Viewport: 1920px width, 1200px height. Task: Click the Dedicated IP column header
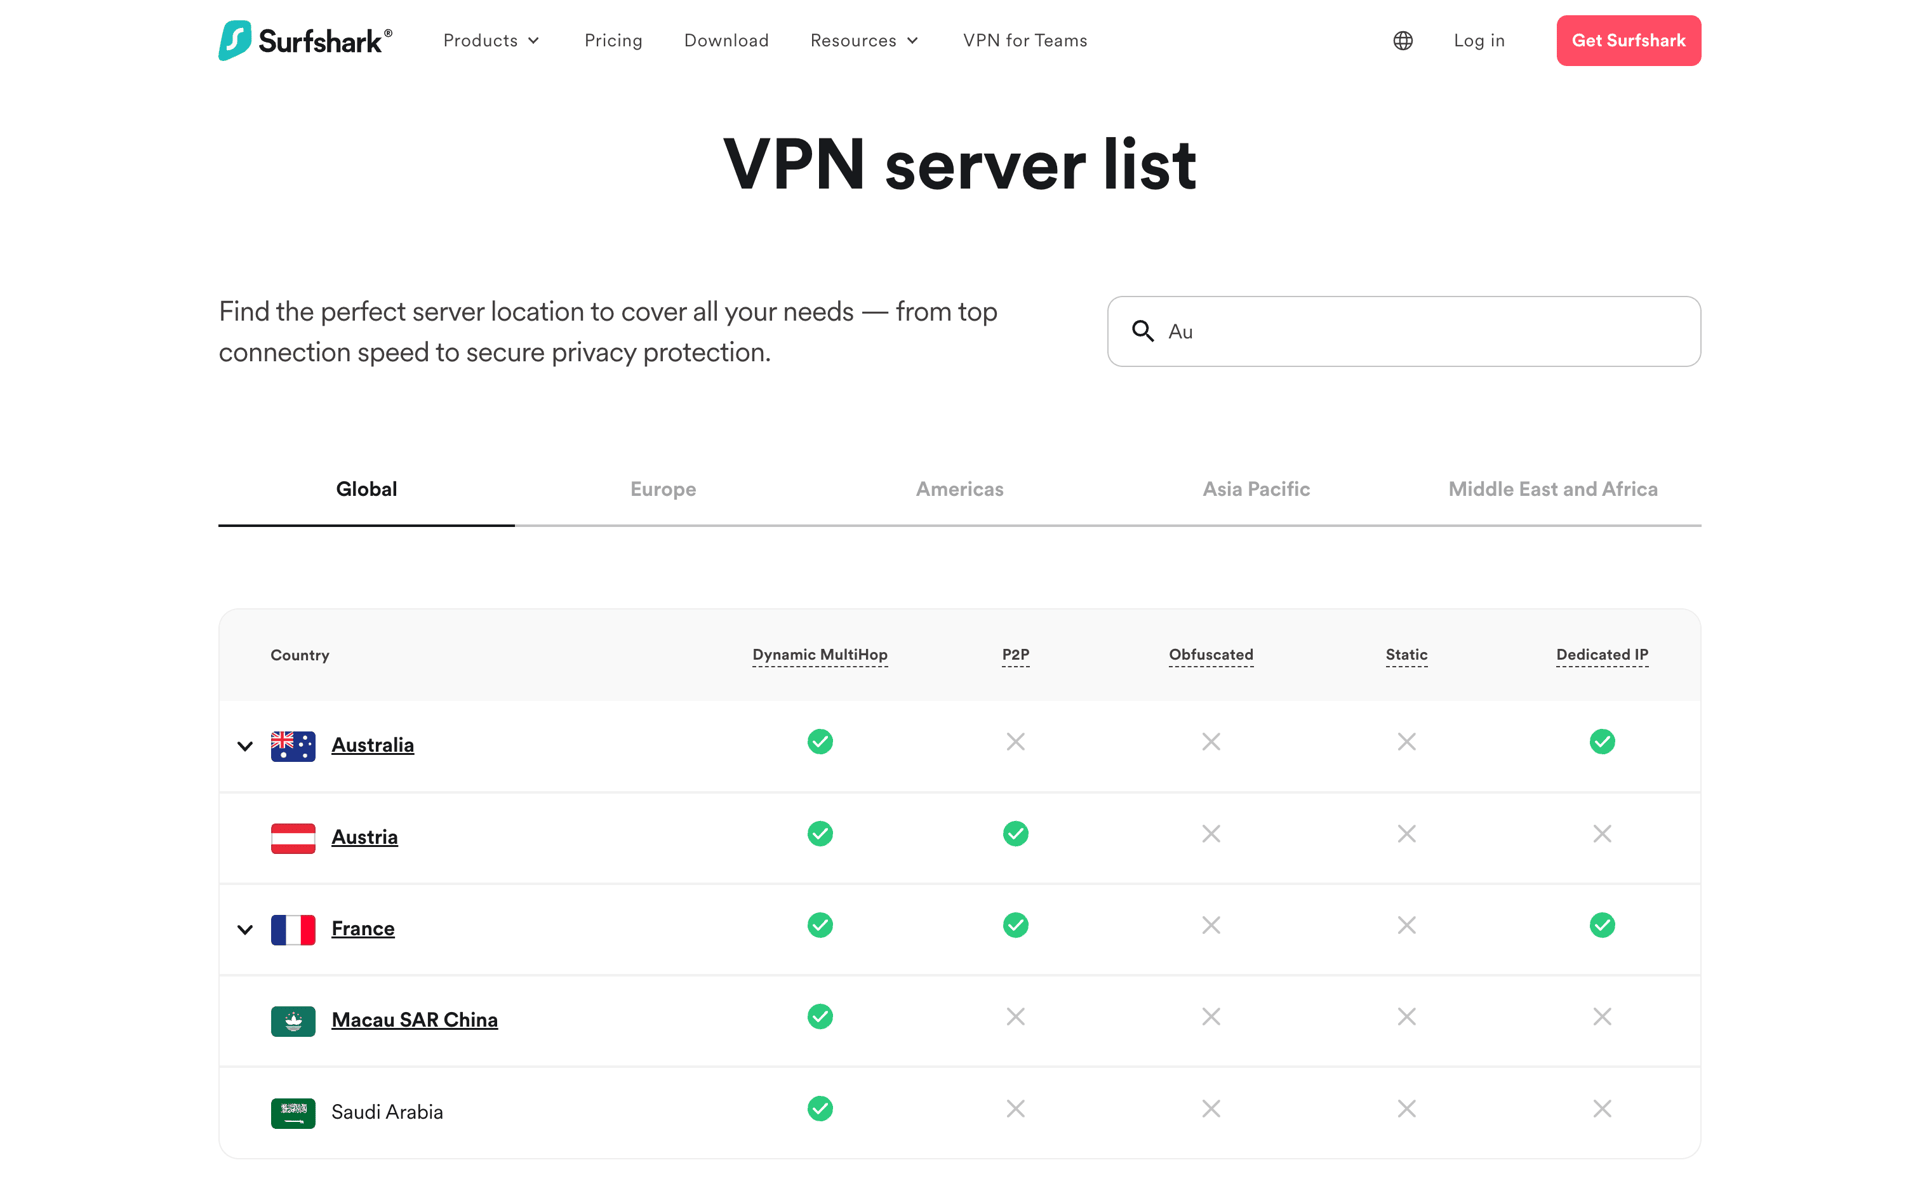click(1602, 655)
